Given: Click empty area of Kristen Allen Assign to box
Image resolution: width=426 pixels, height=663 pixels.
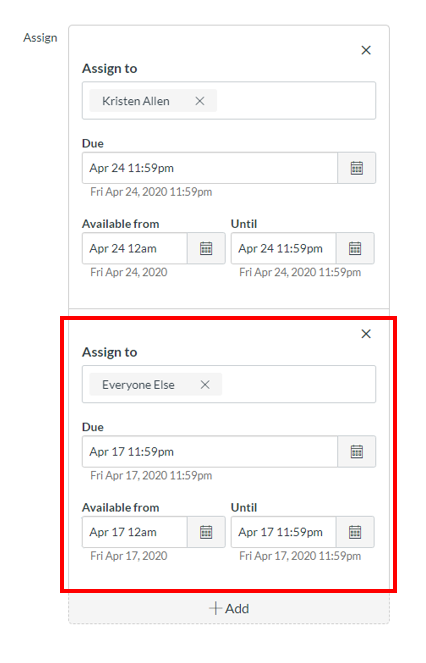Looking at the screenshot, I should click(x=296, y=101).
